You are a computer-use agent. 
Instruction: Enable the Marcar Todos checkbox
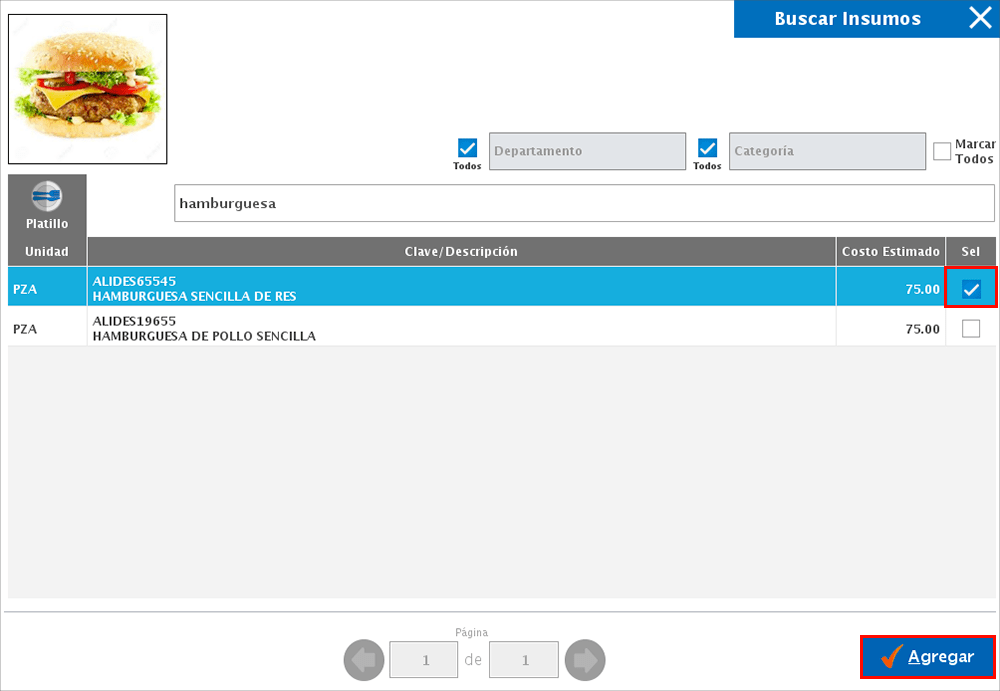click(941, 150)
